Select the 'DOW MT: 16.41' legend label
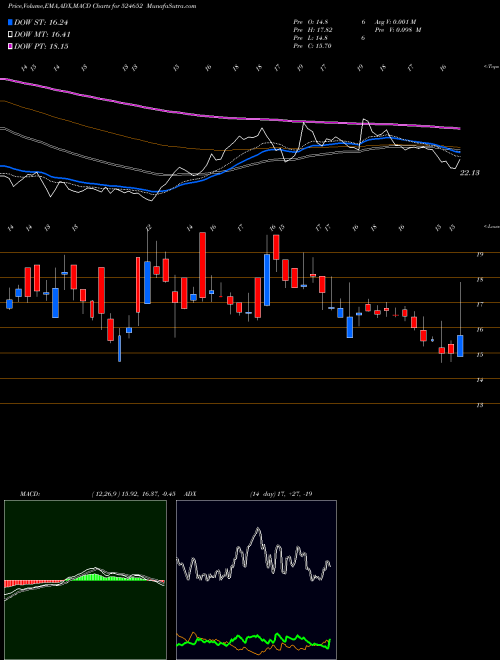Viewport: 500px width, 660px height. point(42,35)
